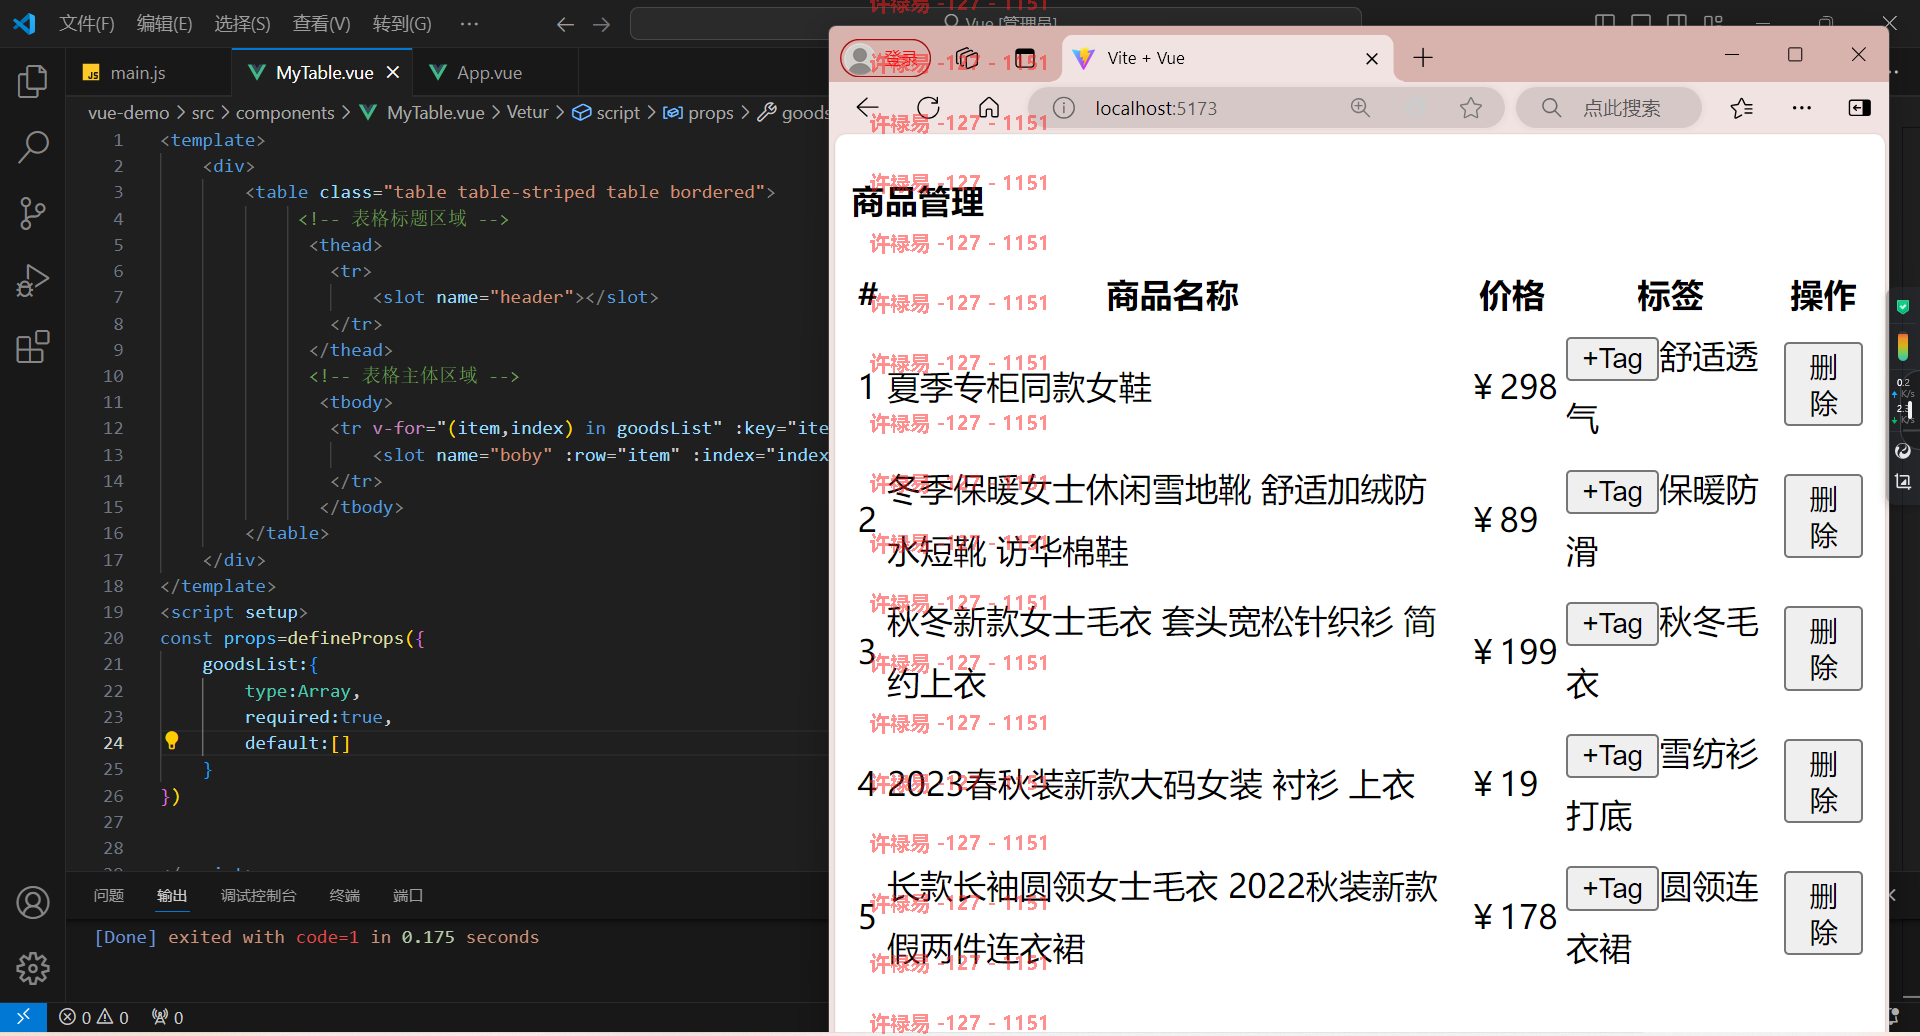Go back in VS Code editor navigation
Screen dimensions: 1920x1036
[565, 24]
